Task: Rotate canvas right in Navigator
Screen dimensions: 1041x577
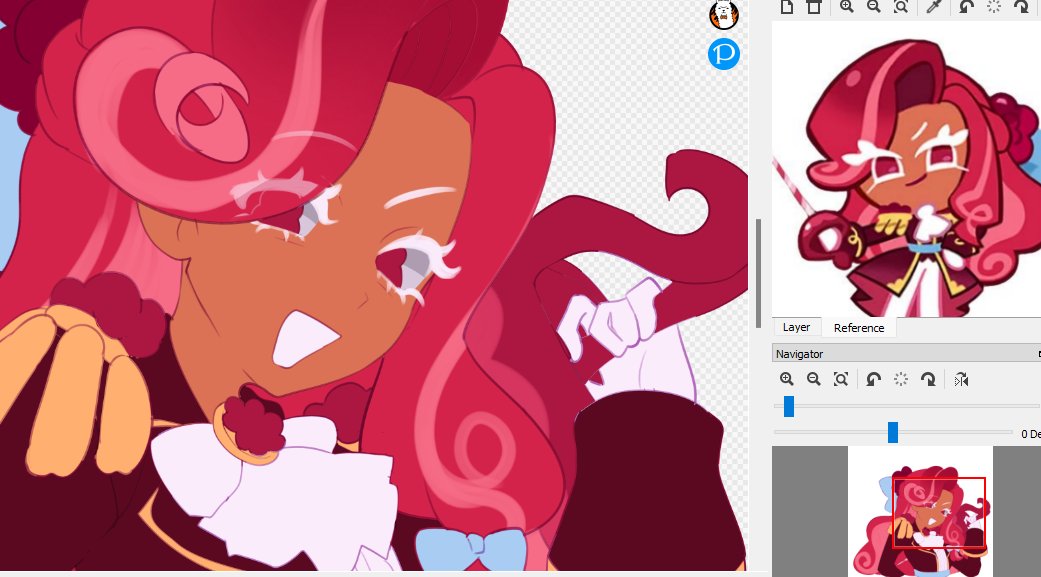Action: coord(928,379)
